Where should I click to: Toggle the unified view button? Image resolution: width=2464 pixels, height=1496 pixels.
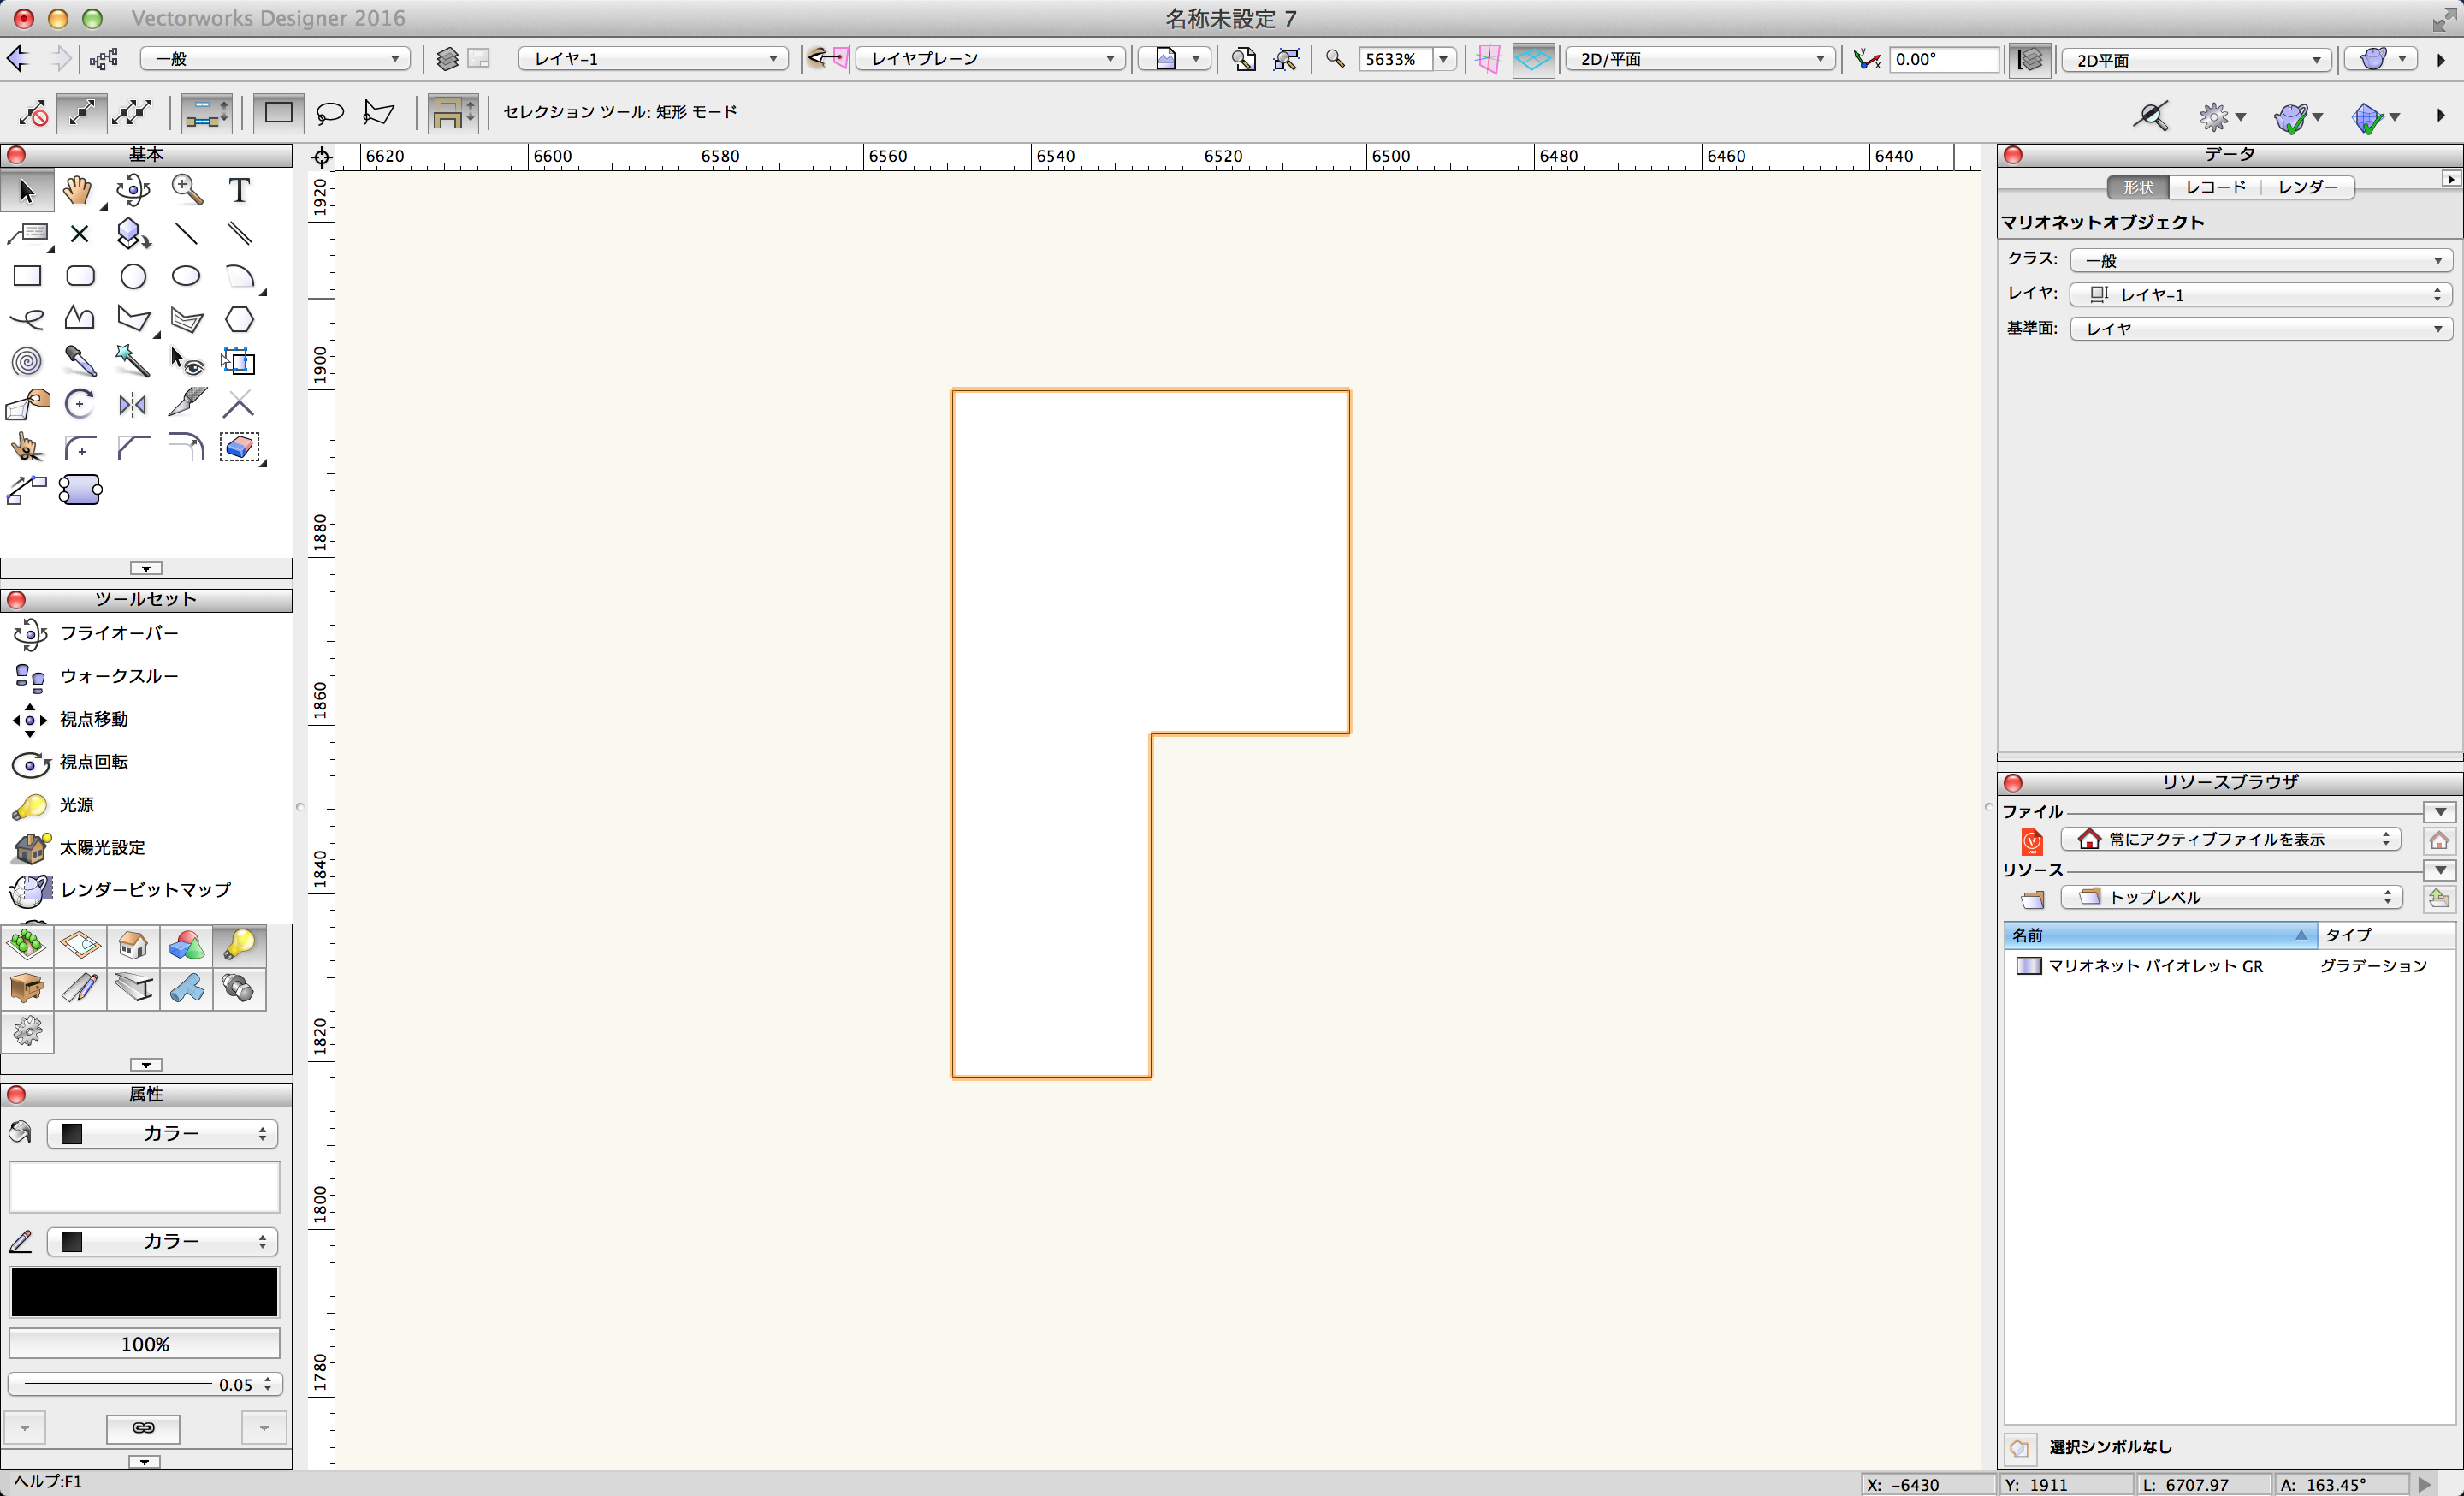[x=2030, y=59]
